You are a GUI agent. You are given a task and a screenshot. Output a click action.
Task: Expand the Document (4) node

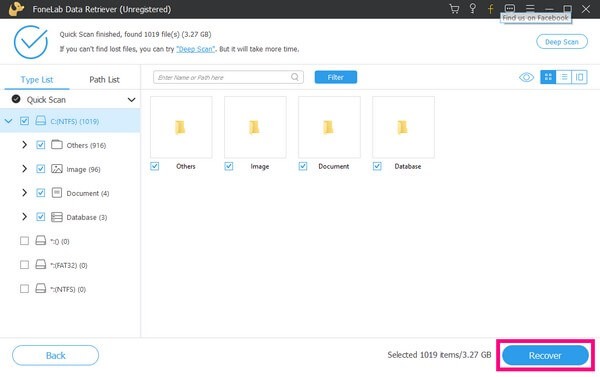pyautogui.click(x=24, y=193)
